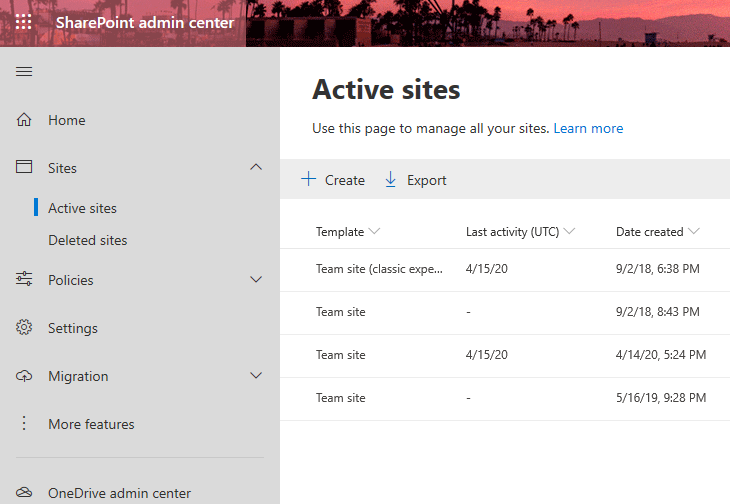
Task: Open the Learn more link
Action: (588, 128)
